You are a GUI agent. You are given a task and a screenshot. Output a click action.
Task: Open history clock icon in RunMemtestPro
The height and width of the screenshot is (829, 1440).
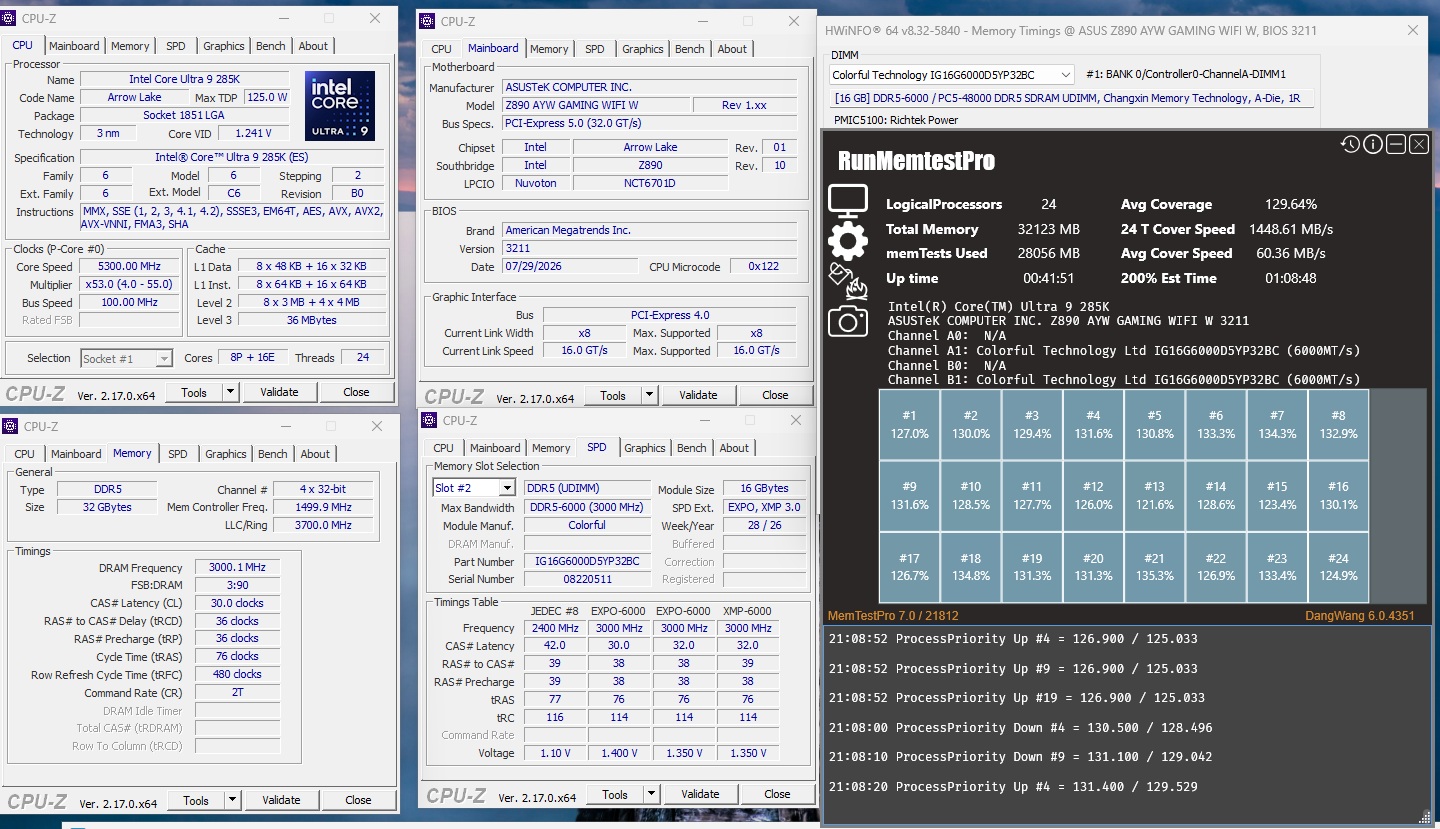(1350, 144)
